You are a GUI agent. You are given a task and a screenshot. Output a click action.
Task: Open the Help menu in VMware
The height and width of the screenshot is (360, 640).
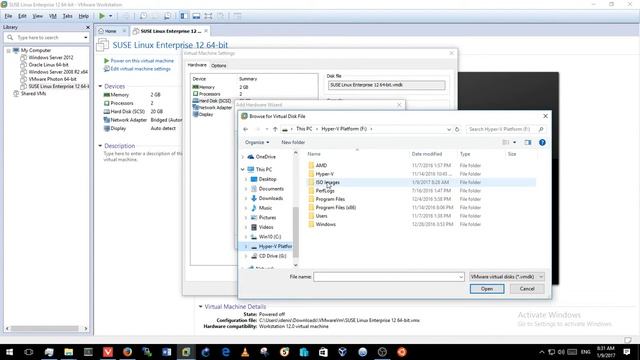click(x=83, y=16)
